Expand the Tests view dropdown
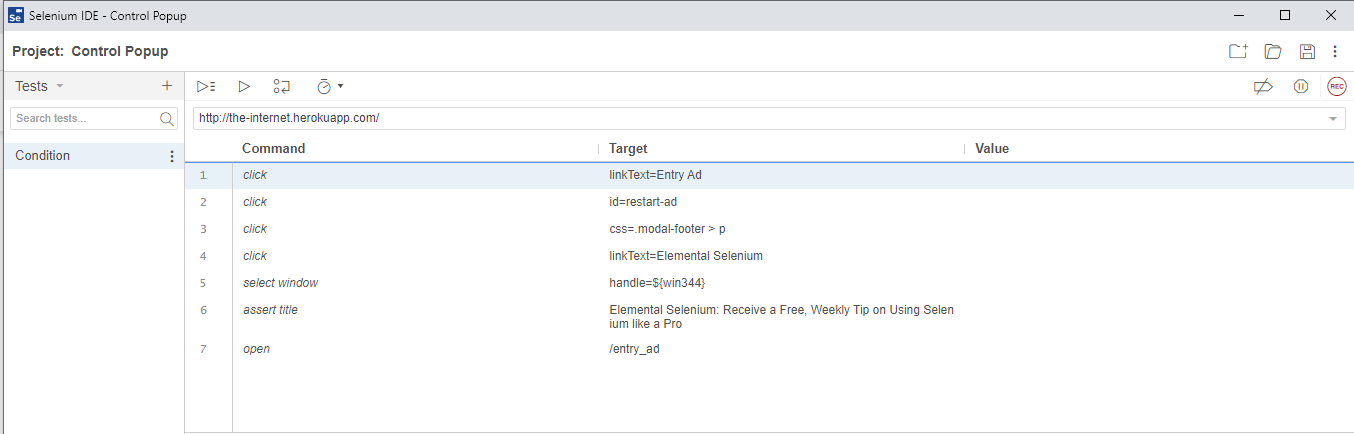The height and width of the screenshot is (434, 1354). [60, 87]
